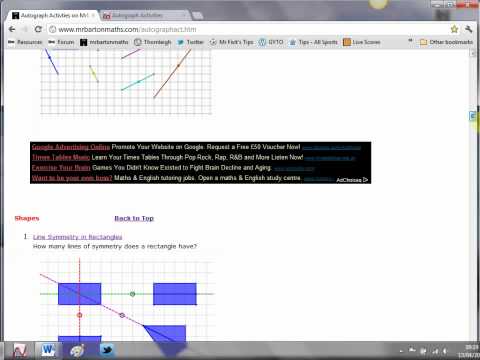Open the Other bookmarks folder
Image resolution: width=480 pixels, height=360 pixels.
click(446, 42)
